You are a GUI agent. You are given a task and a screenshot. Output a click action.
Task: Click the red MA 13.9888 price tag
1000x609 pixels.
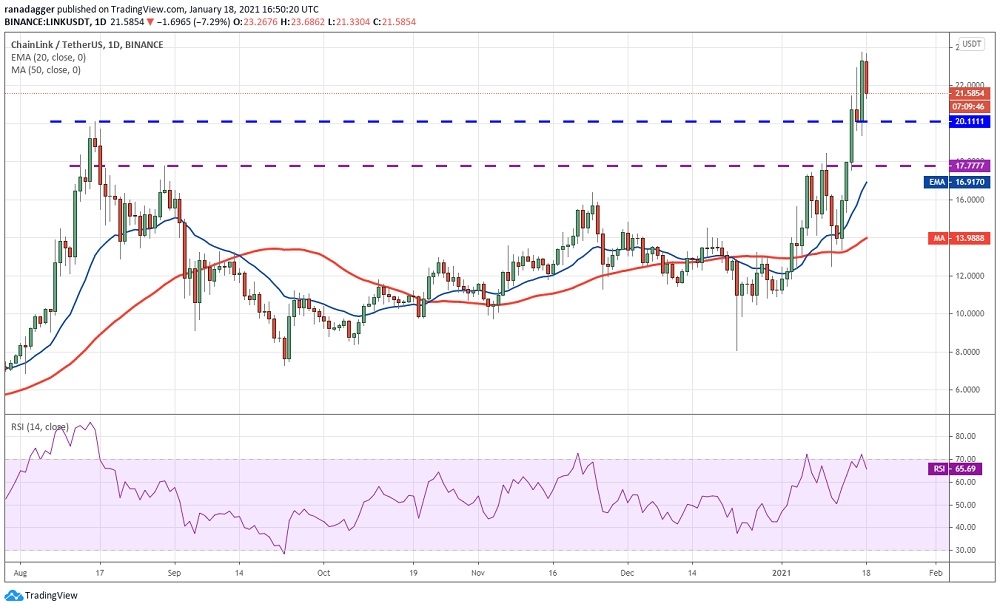pos(944,238)
